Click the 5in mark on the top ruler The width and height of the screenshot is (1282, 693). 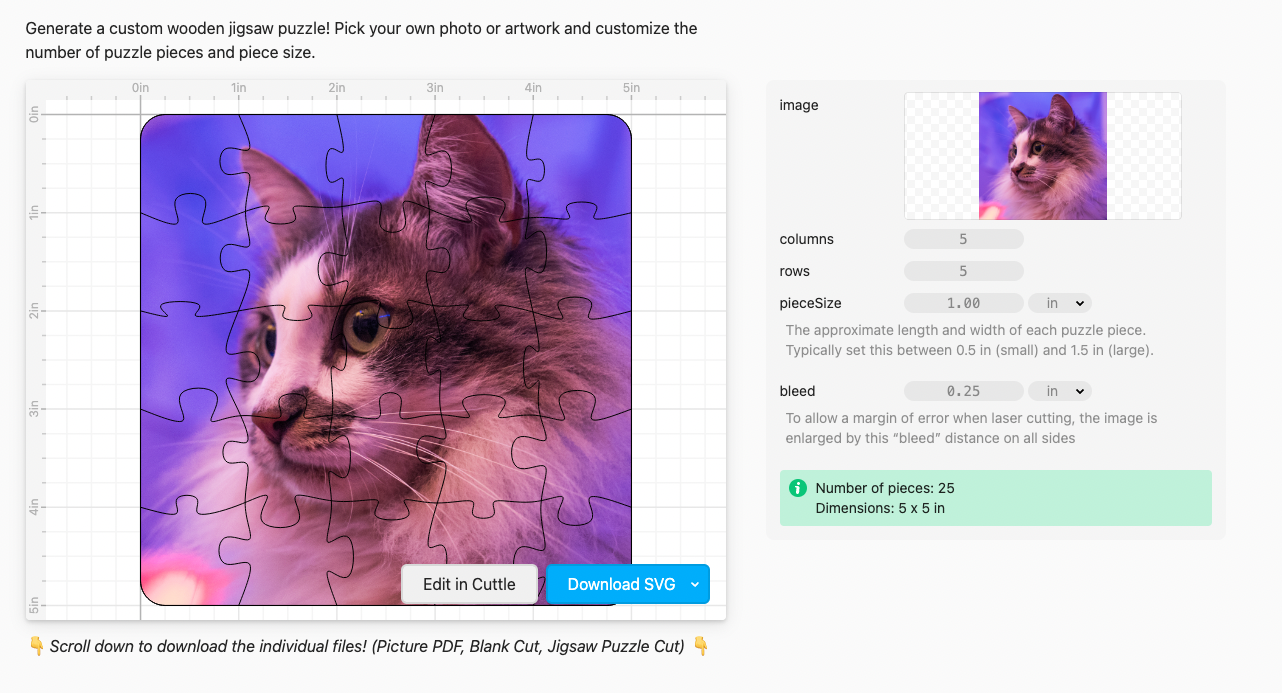[x=631, y=89]
